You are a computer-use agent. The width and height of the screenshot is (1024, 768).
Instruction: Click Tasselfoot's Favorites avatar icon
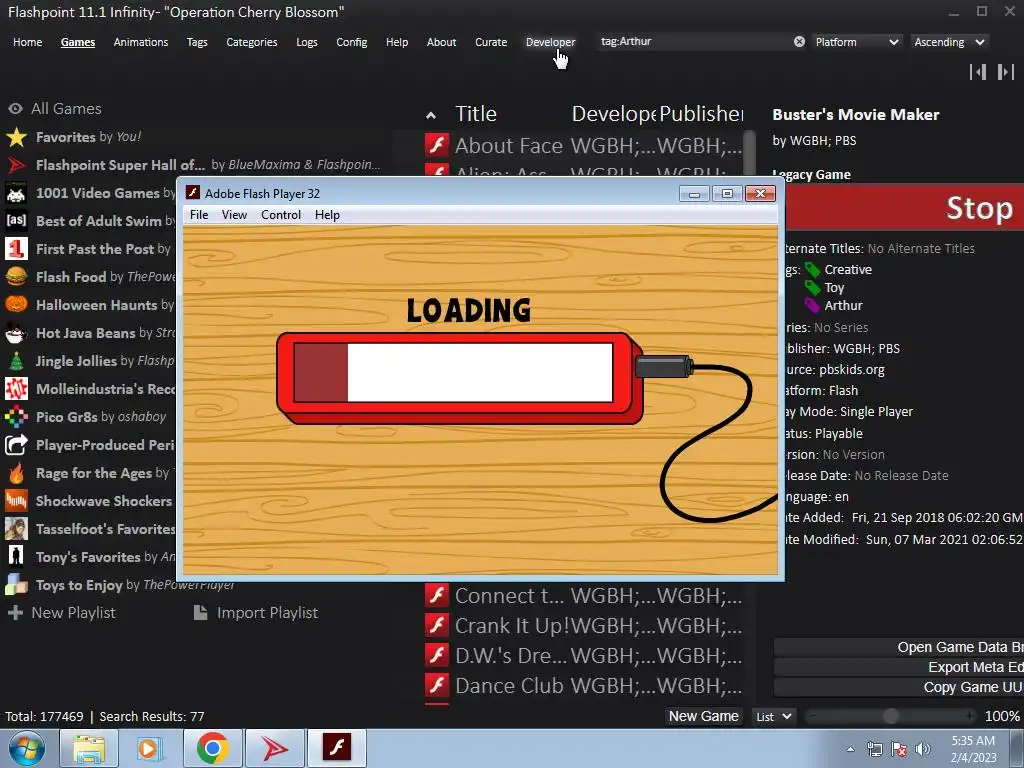coord(16,529)
